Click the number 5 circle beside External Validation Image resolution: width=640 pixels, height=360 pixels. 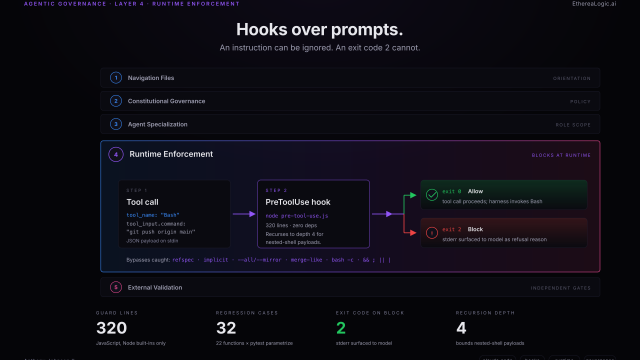(x=116, y=287)
